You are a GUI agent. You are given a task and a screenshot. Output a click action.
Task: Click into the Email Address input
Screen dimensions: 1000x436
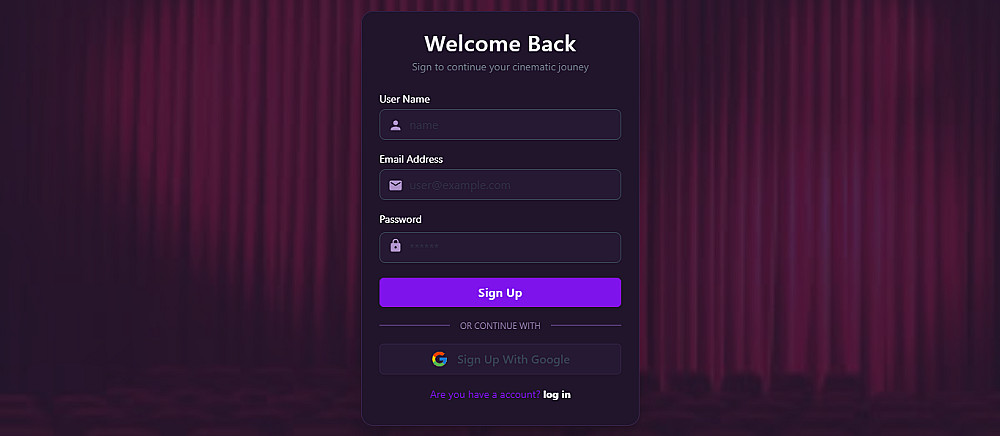(510, 185)
